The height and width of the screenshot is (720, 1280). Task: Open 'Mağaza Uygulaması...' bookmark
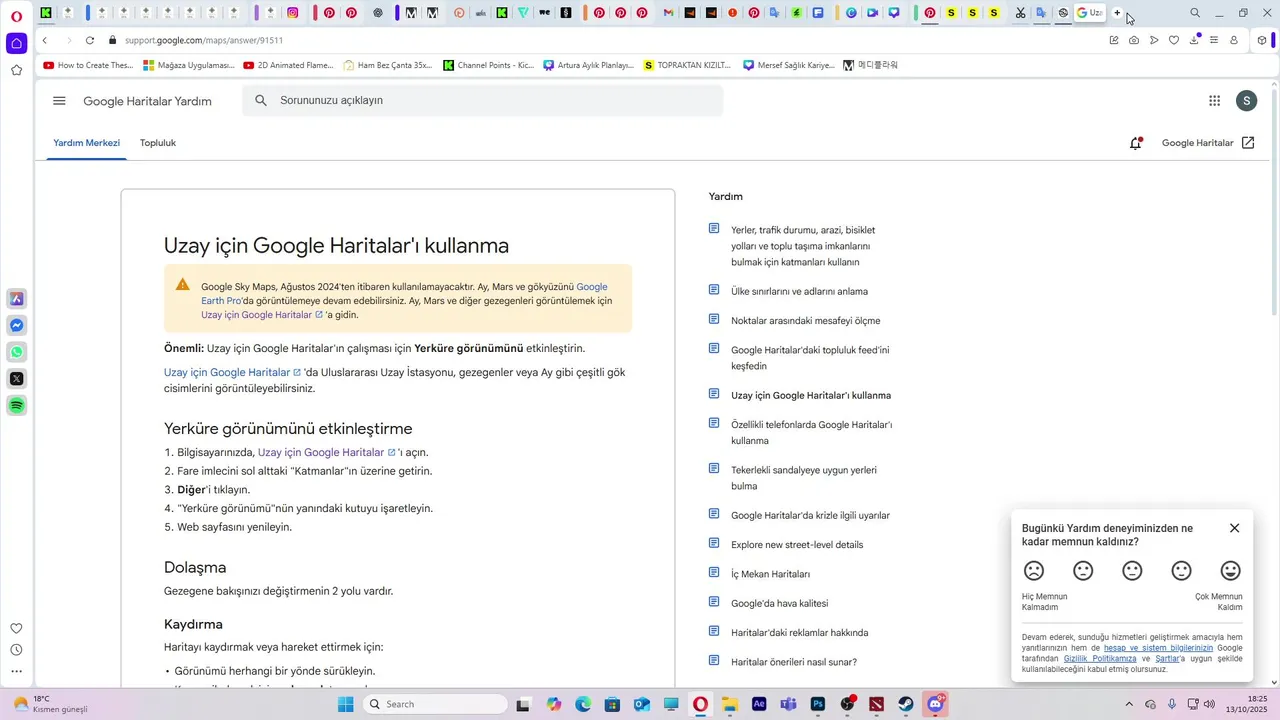[x=188, y=65]
